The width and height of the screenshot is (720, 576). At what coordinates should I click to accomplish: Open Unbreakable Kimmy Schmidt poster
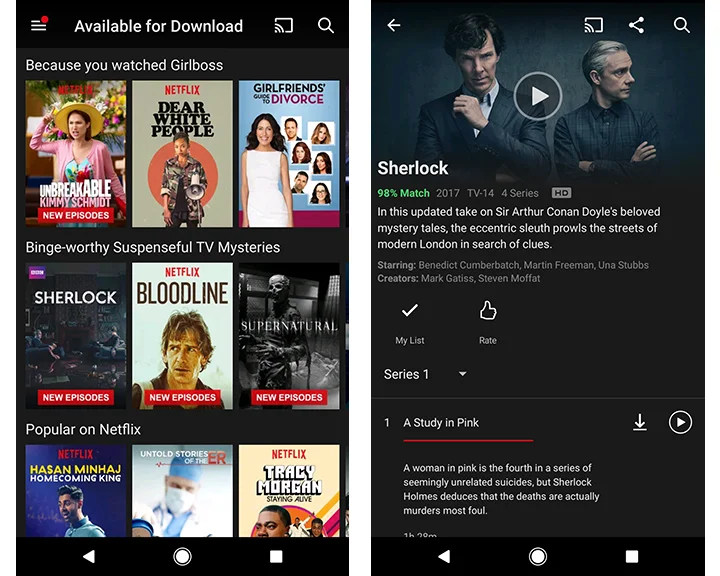click(76, 153)
